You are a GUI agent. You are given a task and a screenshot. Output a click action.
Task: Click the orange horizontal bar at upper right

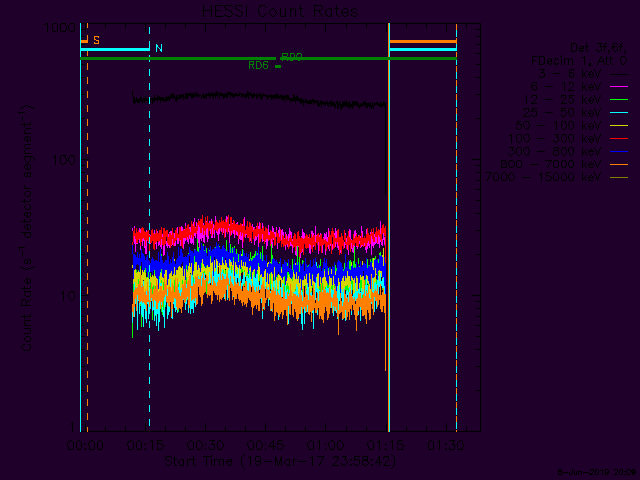[423, 41]
